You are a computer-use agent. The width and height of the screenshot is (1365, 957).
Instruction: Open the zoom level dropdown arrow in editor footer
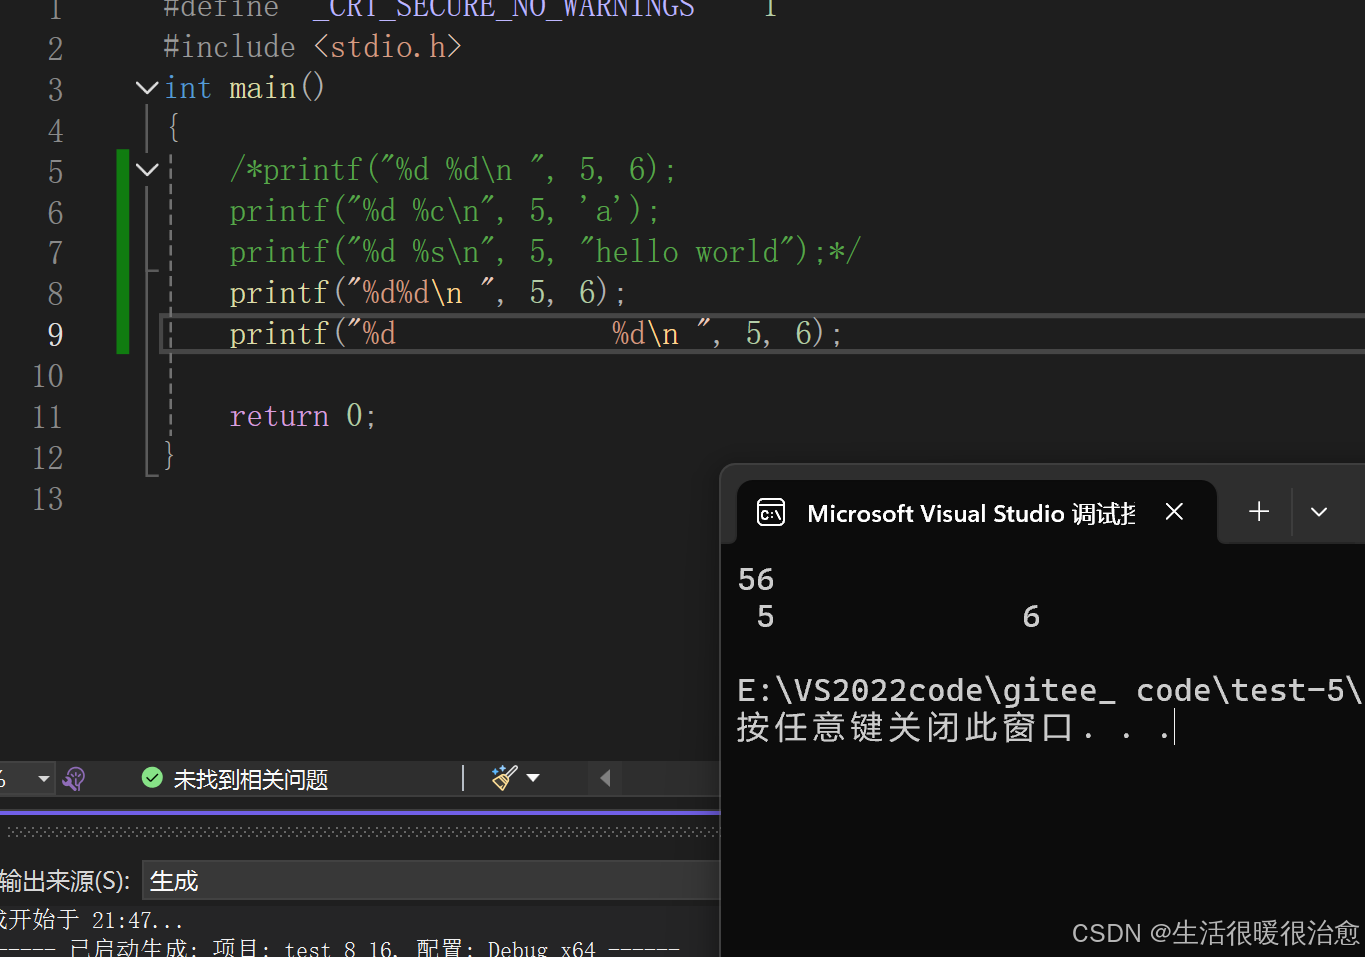pyautogui.click(x=43, y=778)
